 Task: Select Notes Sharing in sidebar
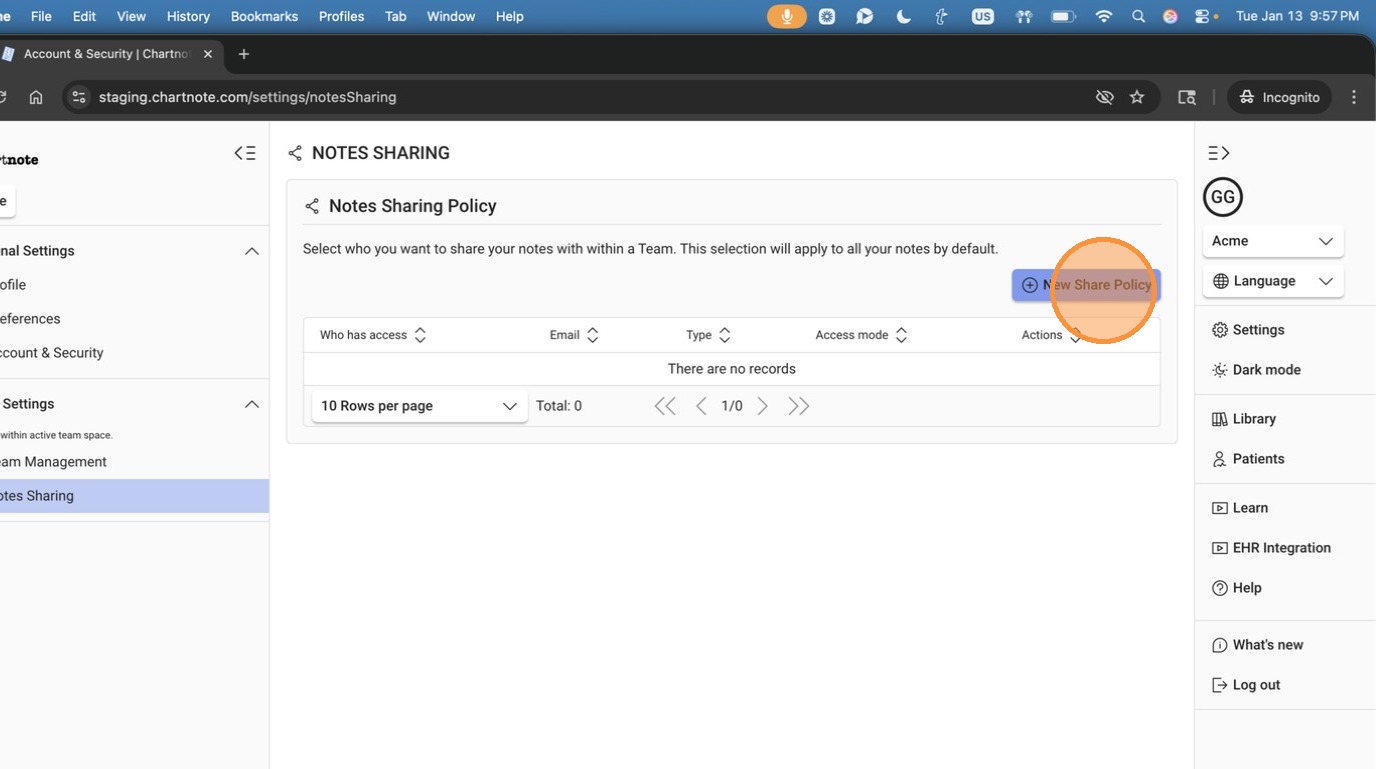(x=134, y=496)
